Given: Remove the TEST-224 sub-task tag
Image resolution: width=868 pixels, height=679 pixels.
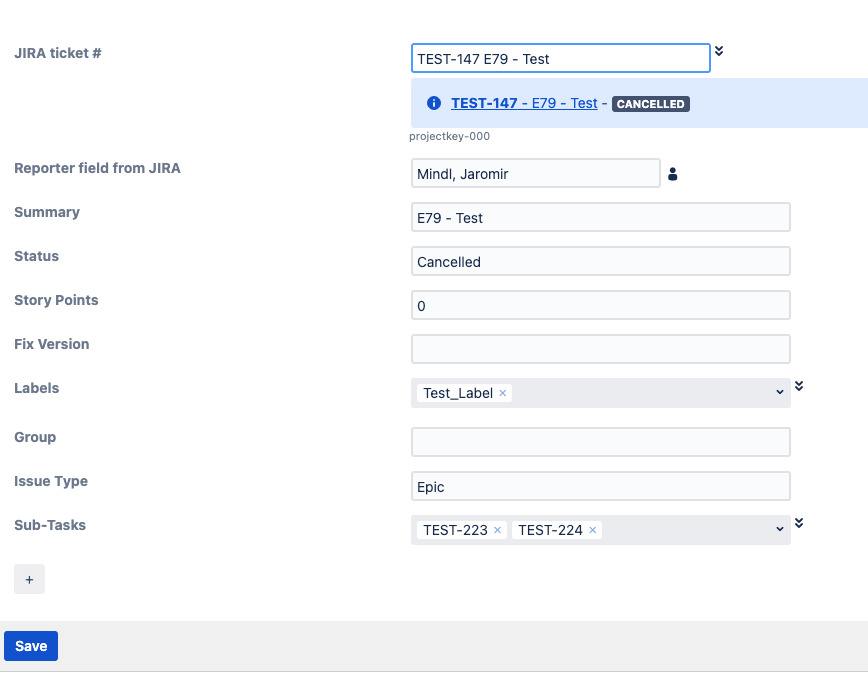Looking at the screenshot, I should (x=592, y=530).
